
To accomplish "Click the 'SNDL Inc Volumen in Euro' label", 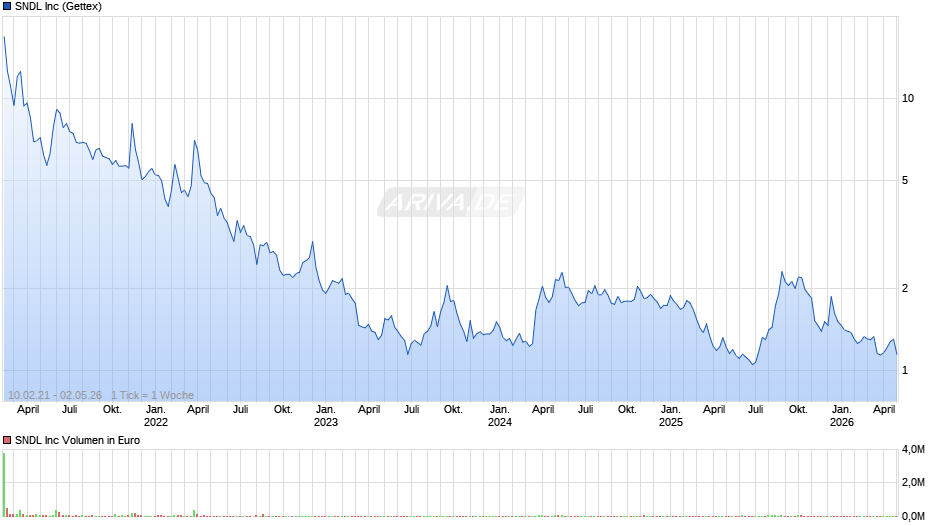I will pyautogui.click(x=77, y=440).
